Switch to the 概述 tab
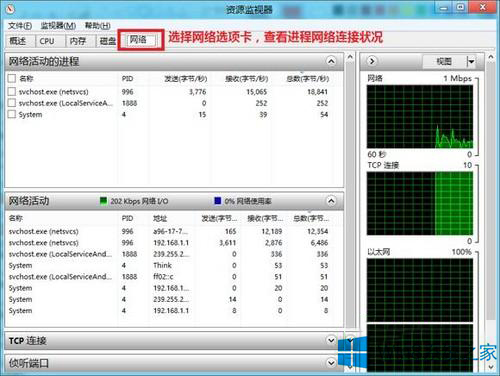This screenshot has width=500, height=376. 19,41
